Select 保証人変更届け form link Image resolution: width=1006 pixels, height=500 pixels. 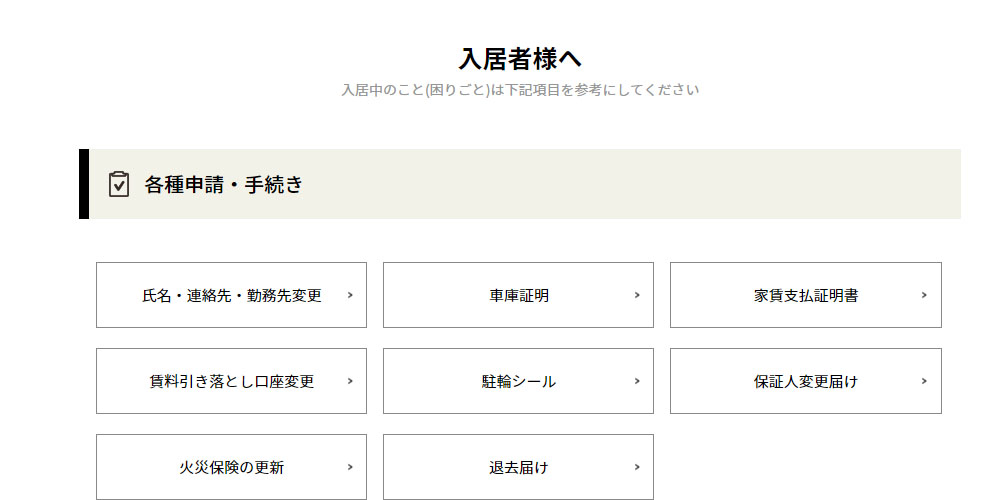pos(805,382)
